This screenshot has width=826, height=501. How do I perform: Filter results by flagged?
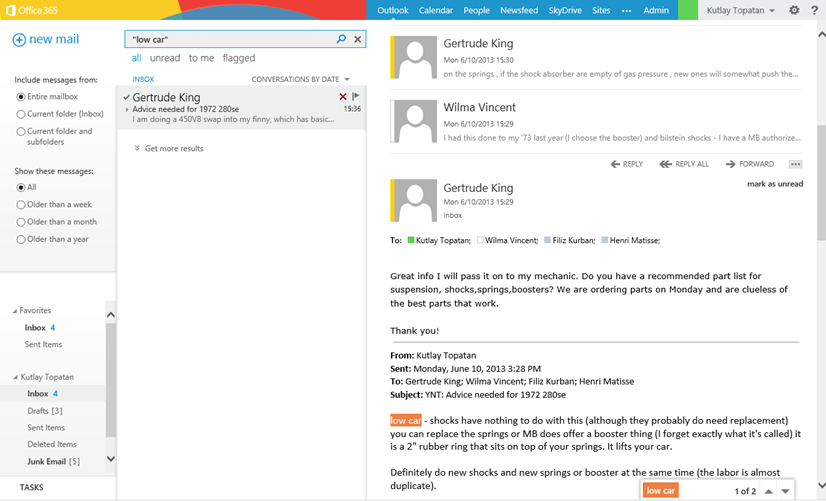click(x=239, y=58)
